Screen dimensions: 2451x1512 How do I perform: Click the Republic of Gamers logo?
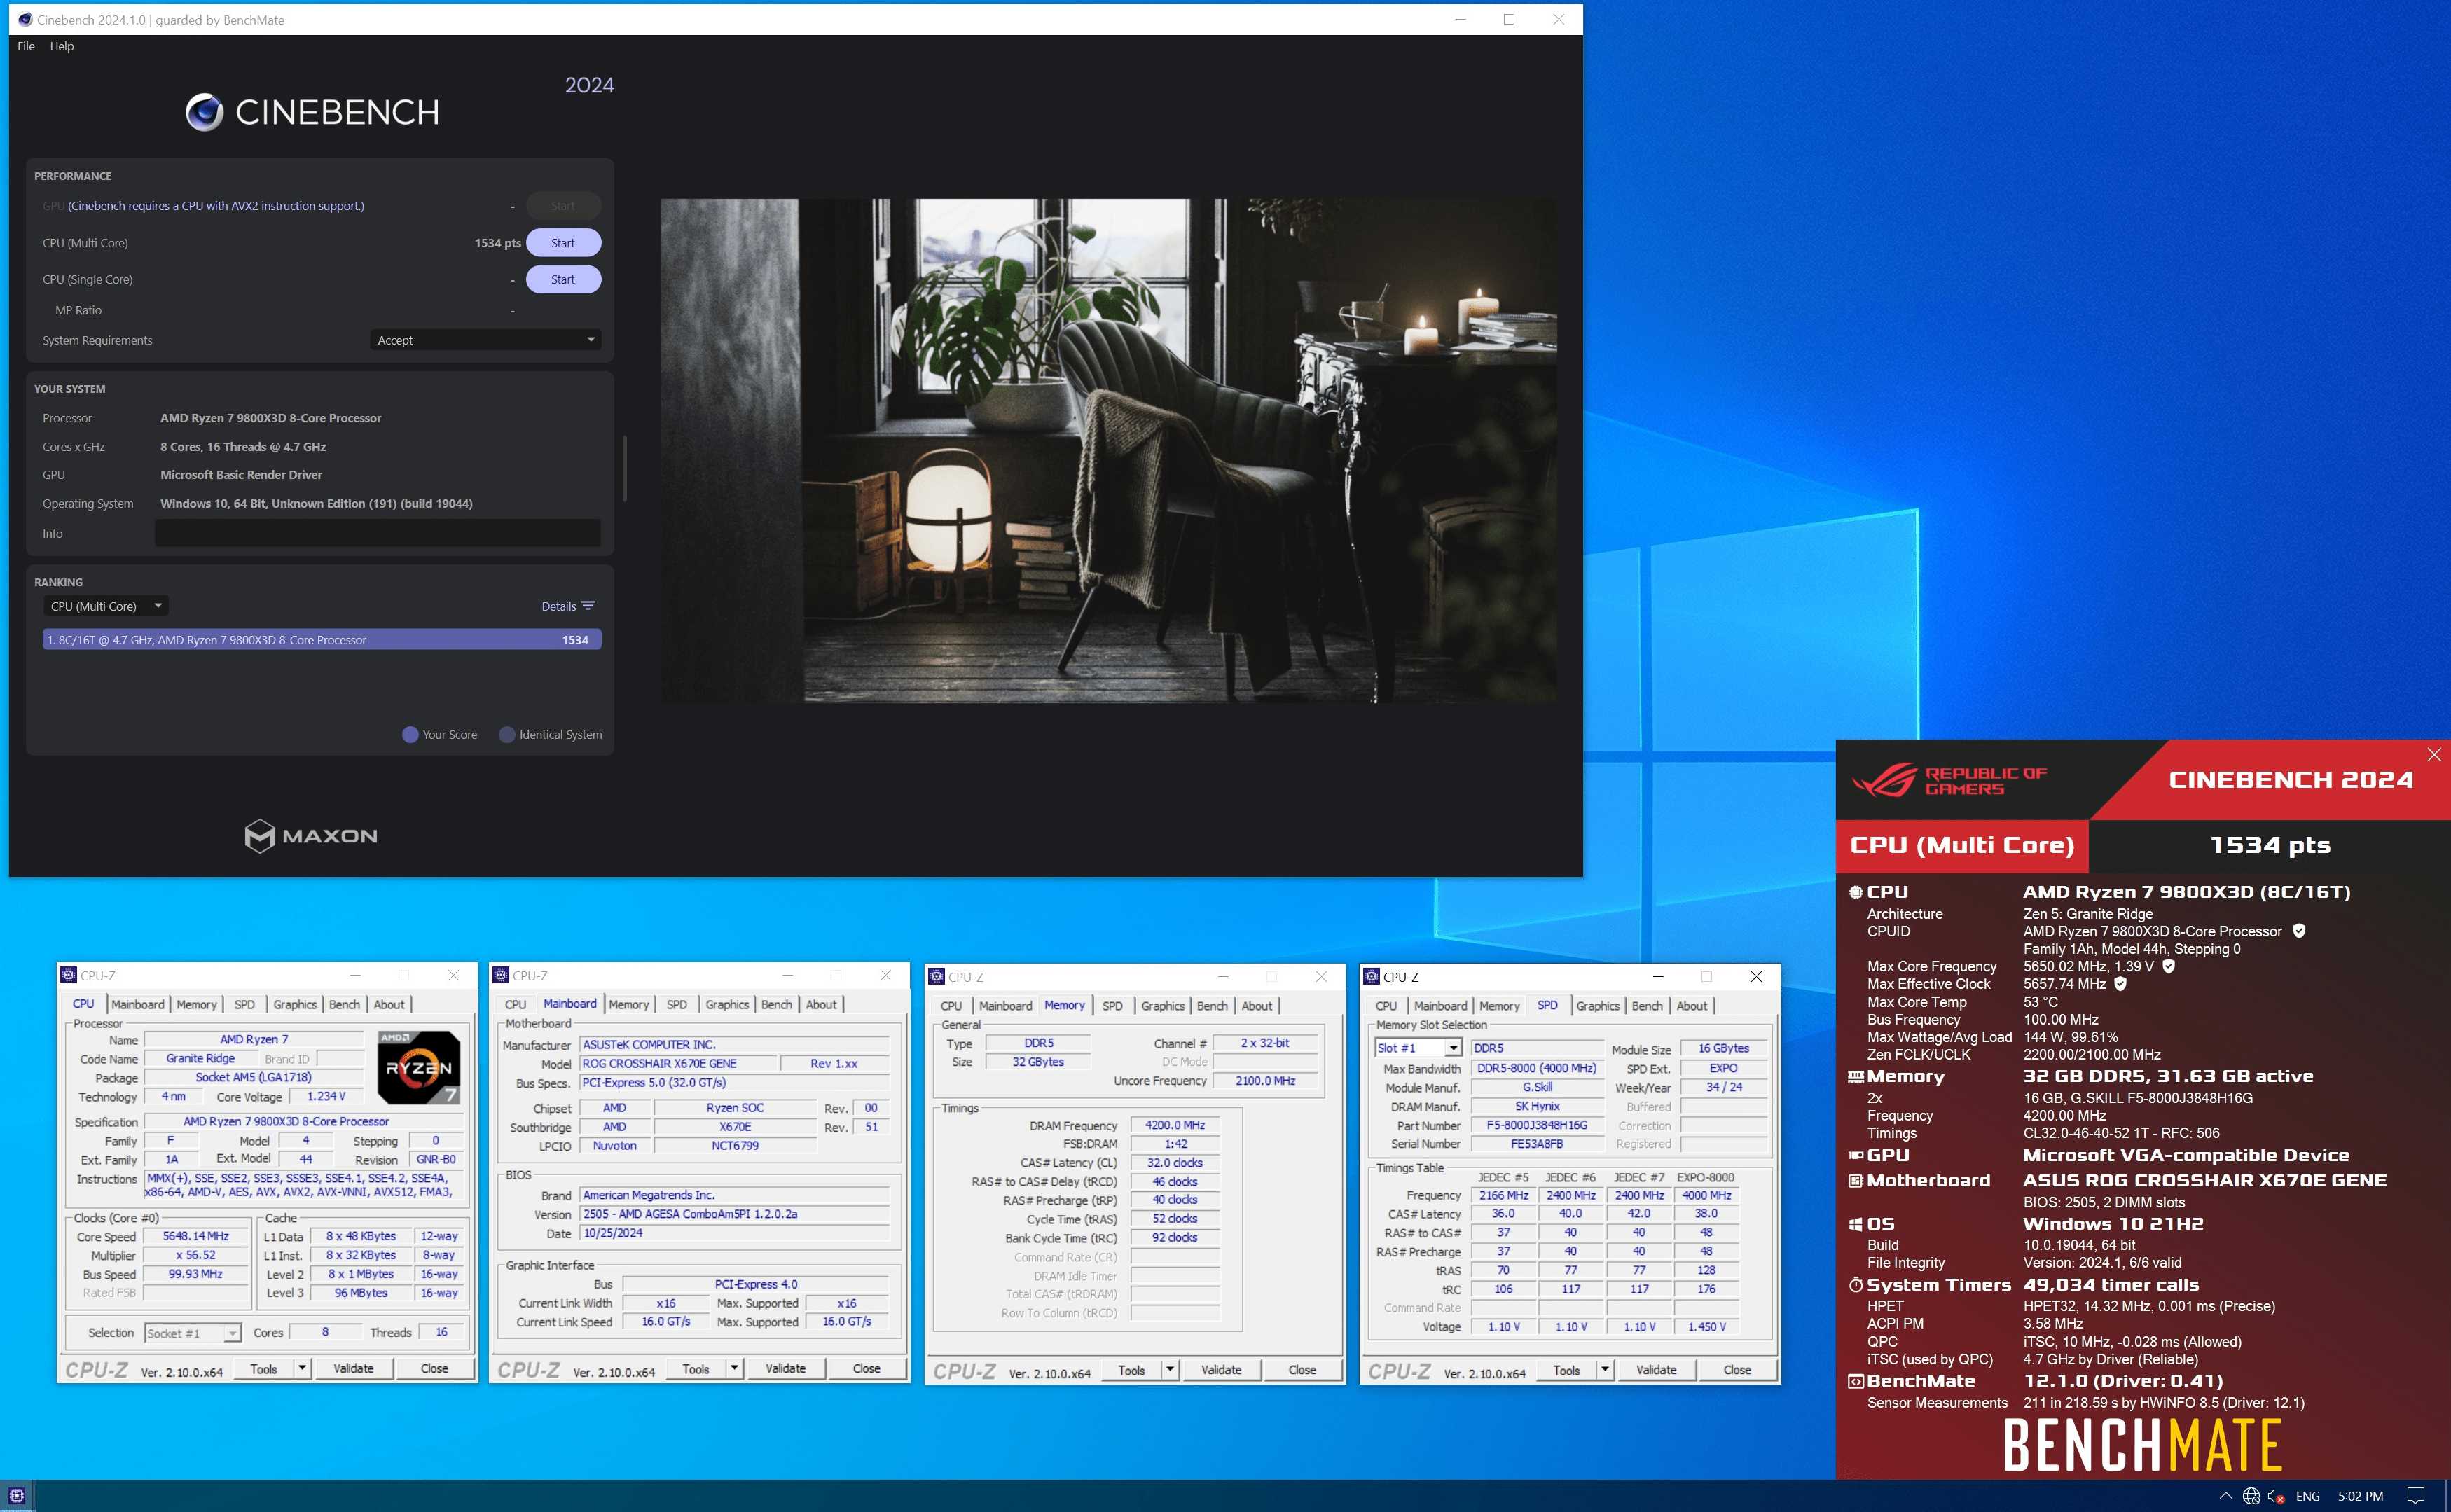[1948, 780]
